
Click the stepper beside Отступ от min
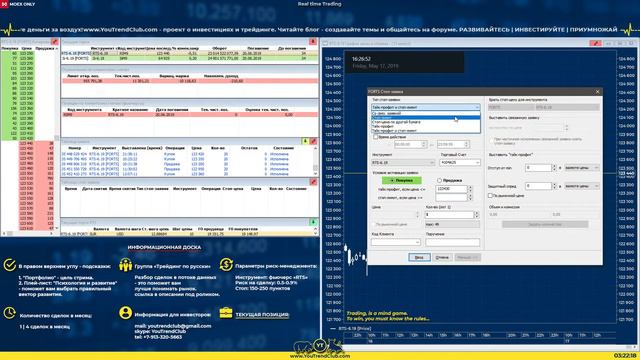pyautogui.click(x=554, y=168)
